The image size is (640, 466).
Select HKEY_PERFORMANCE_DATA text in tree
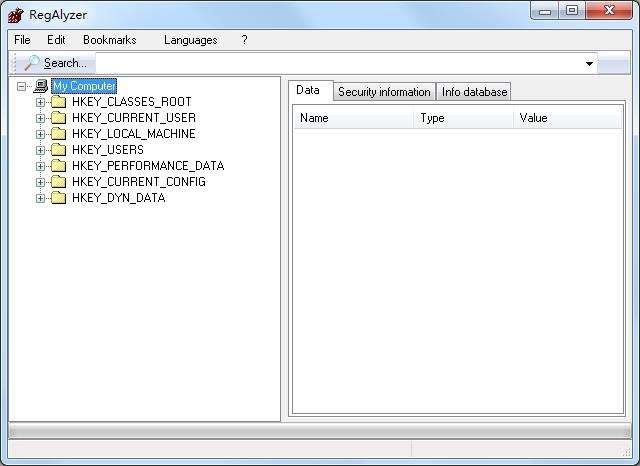point(148,166)
